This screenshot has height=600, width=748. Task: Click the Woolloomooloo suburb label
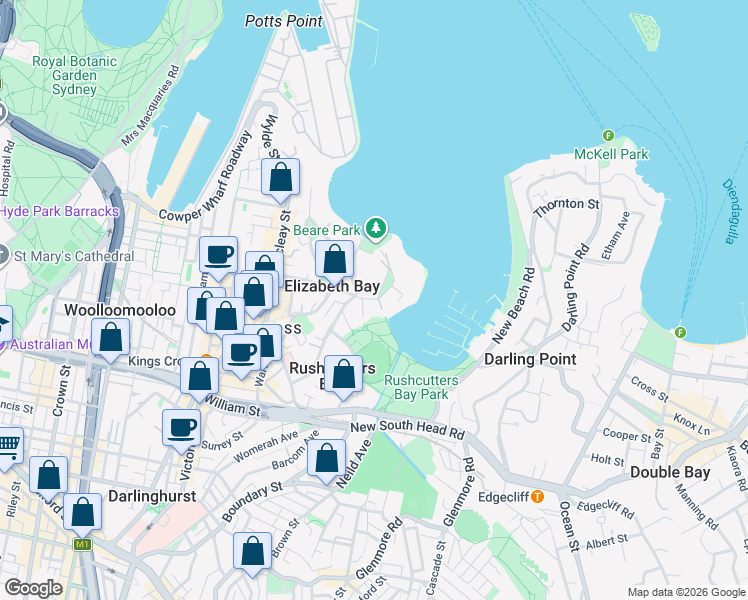point(120,310)
